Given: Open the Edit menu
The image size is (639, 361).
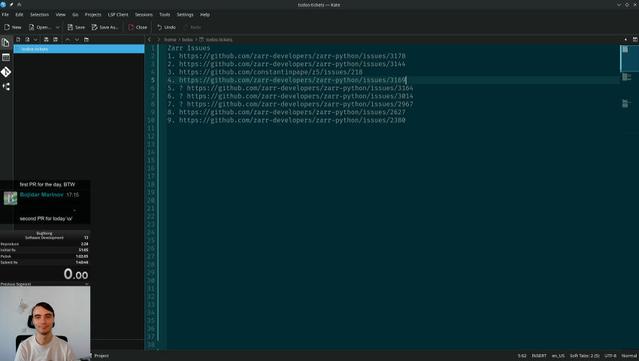Looking at the screenshot, I should pos(19,15).
